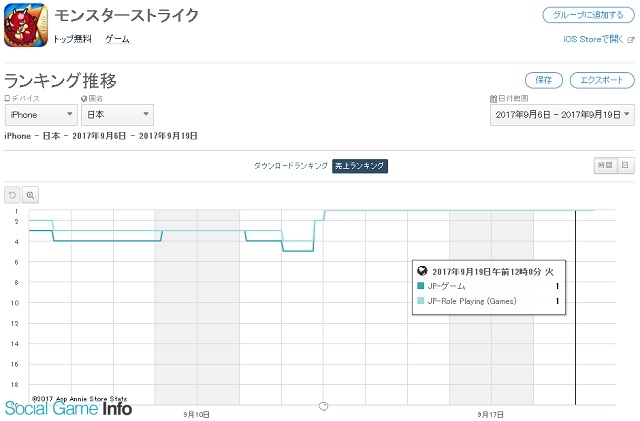
Task: Click the iOS Store external link icon
Action: [631, 40]
